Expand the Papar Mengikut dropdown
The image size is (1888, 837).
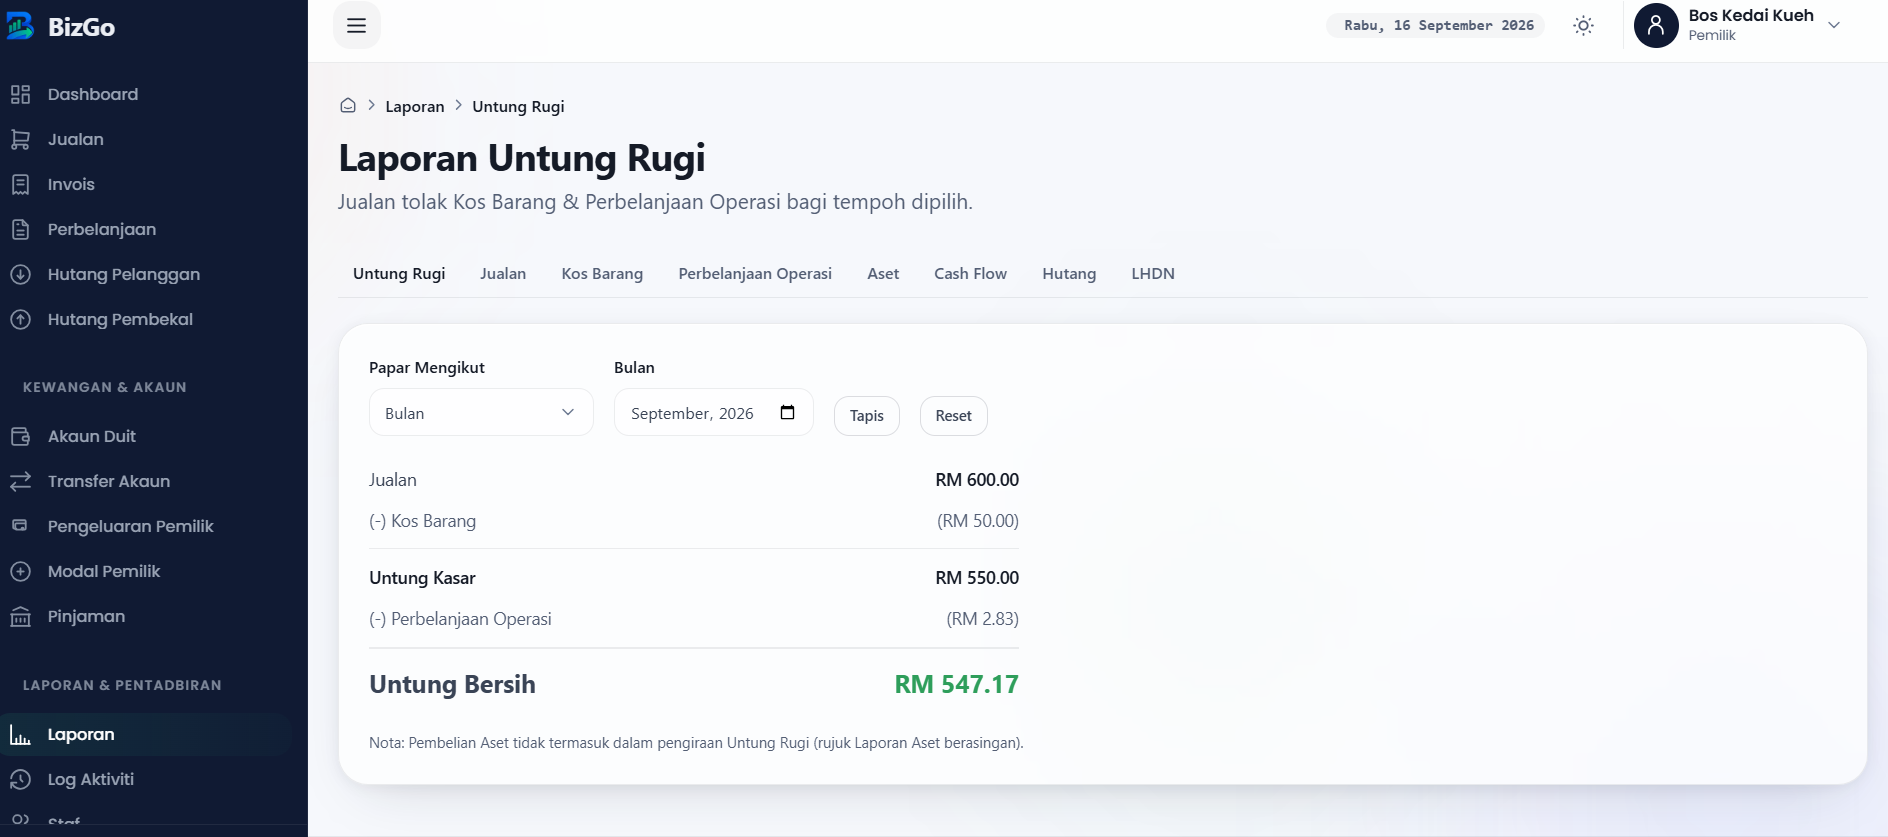coord(481,413)
